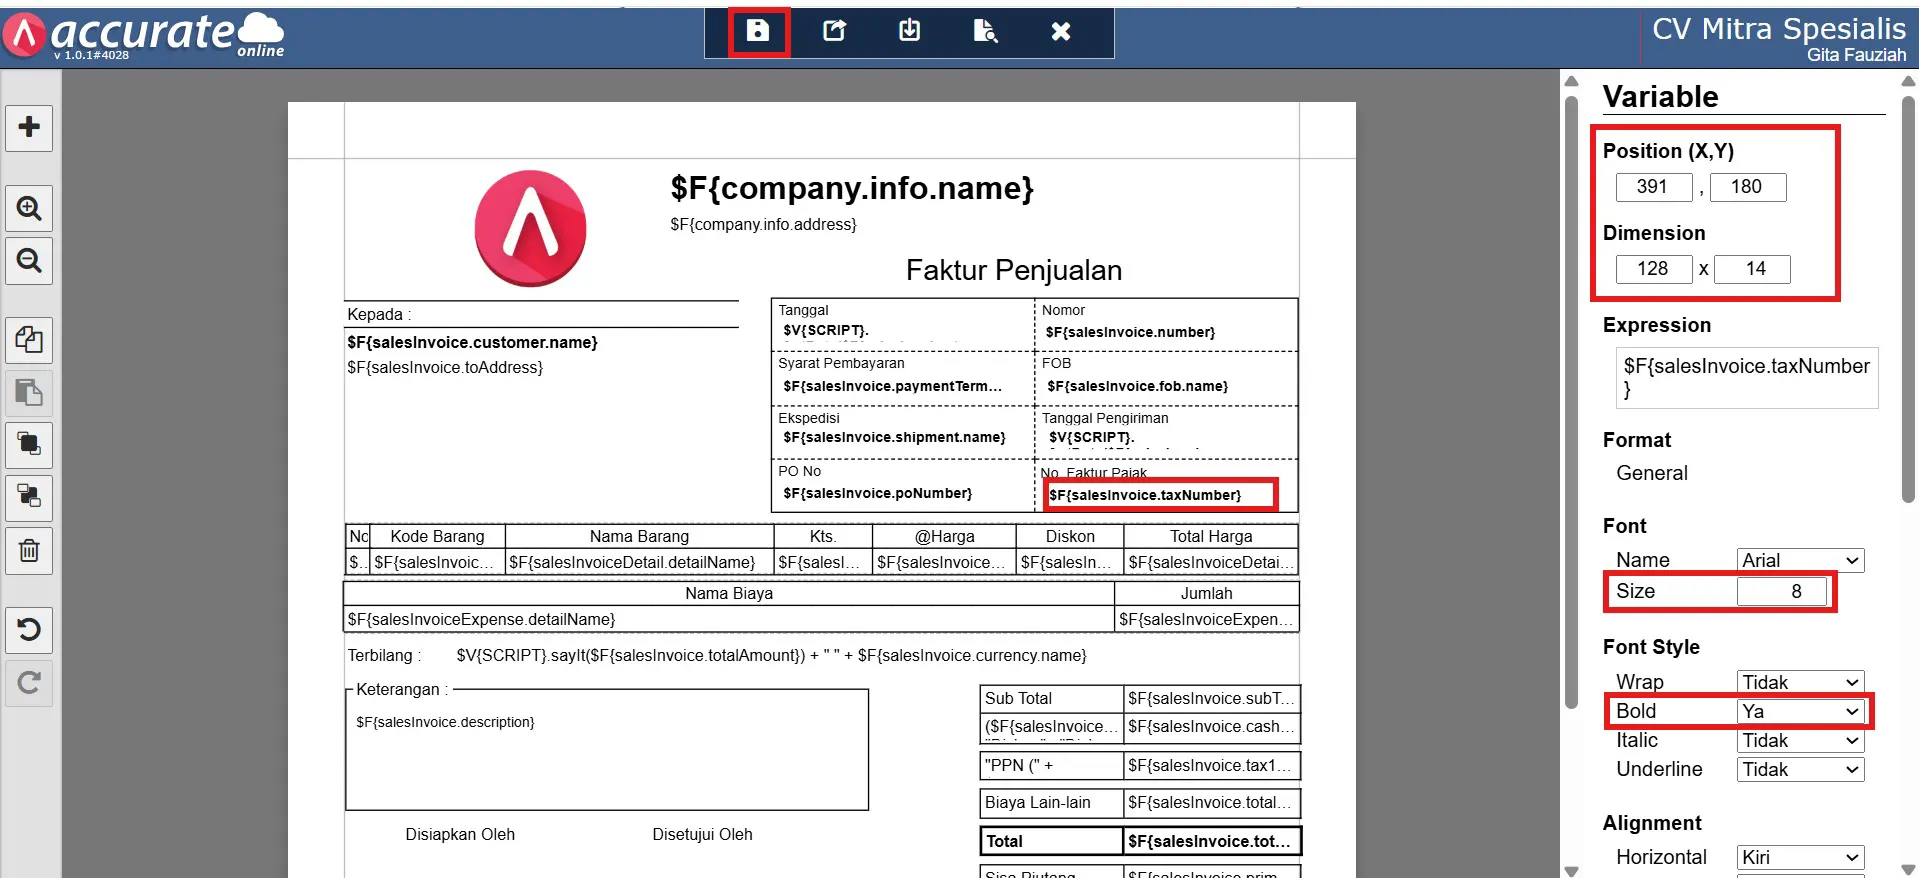
Task: Close the designer with the X icon
Action: coord(1061,31)
